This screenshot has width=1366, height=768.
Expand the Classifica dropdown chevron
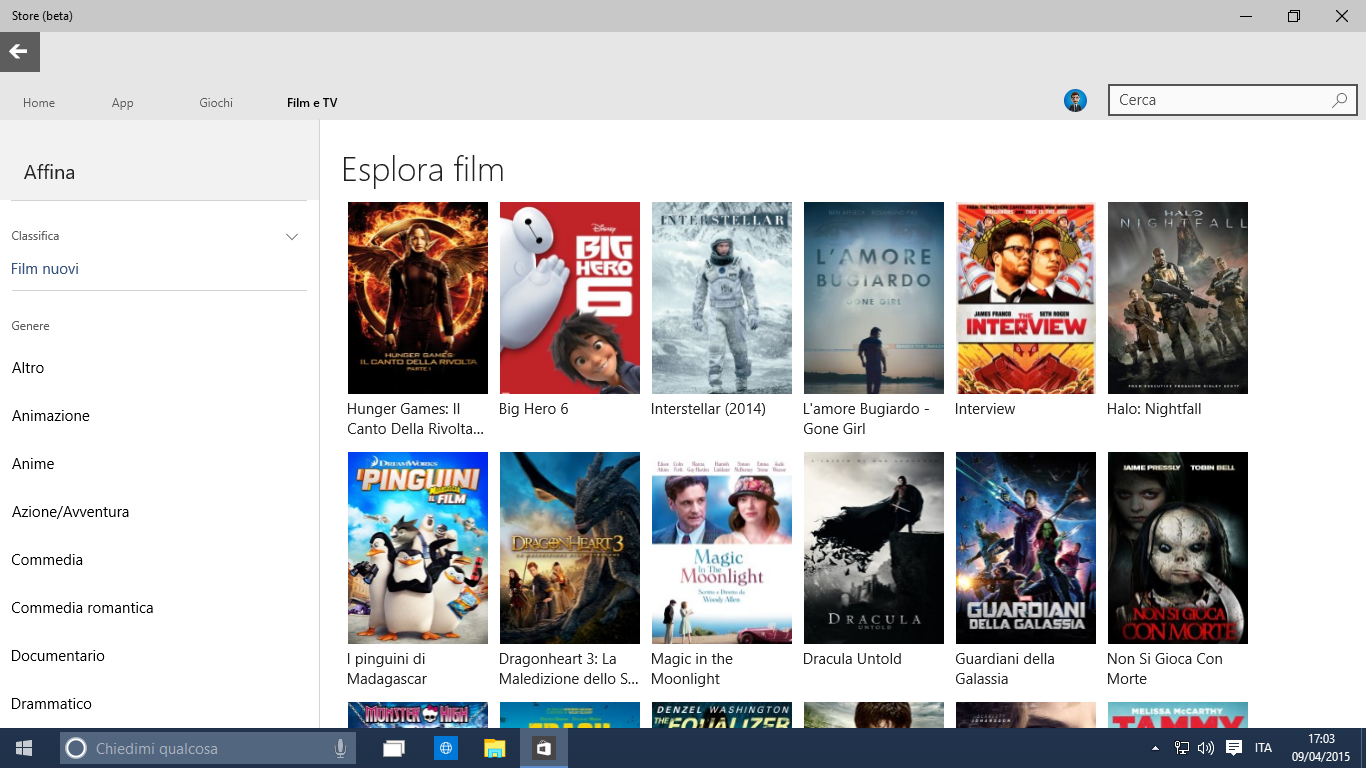pyautogui.click(x=292, y=237)
